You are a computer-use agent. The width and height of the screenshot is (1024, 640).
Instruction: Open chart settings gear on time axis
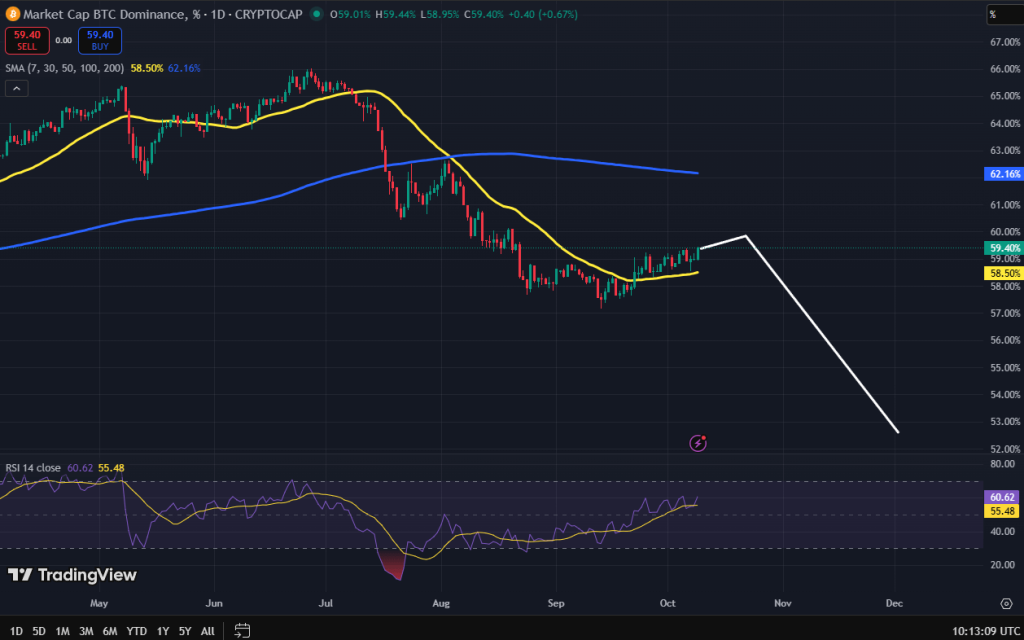click(x=1005, y=603)
